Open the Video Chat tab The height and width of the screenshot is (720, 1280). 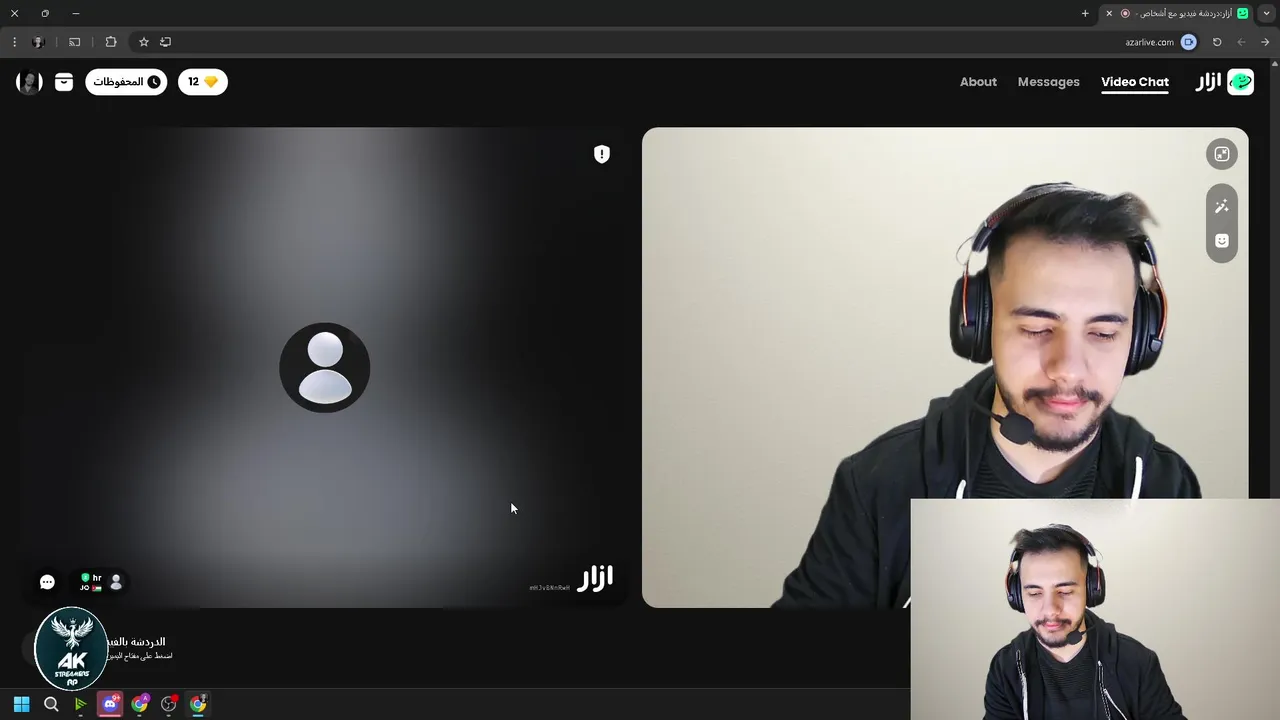click(1134, 82)
